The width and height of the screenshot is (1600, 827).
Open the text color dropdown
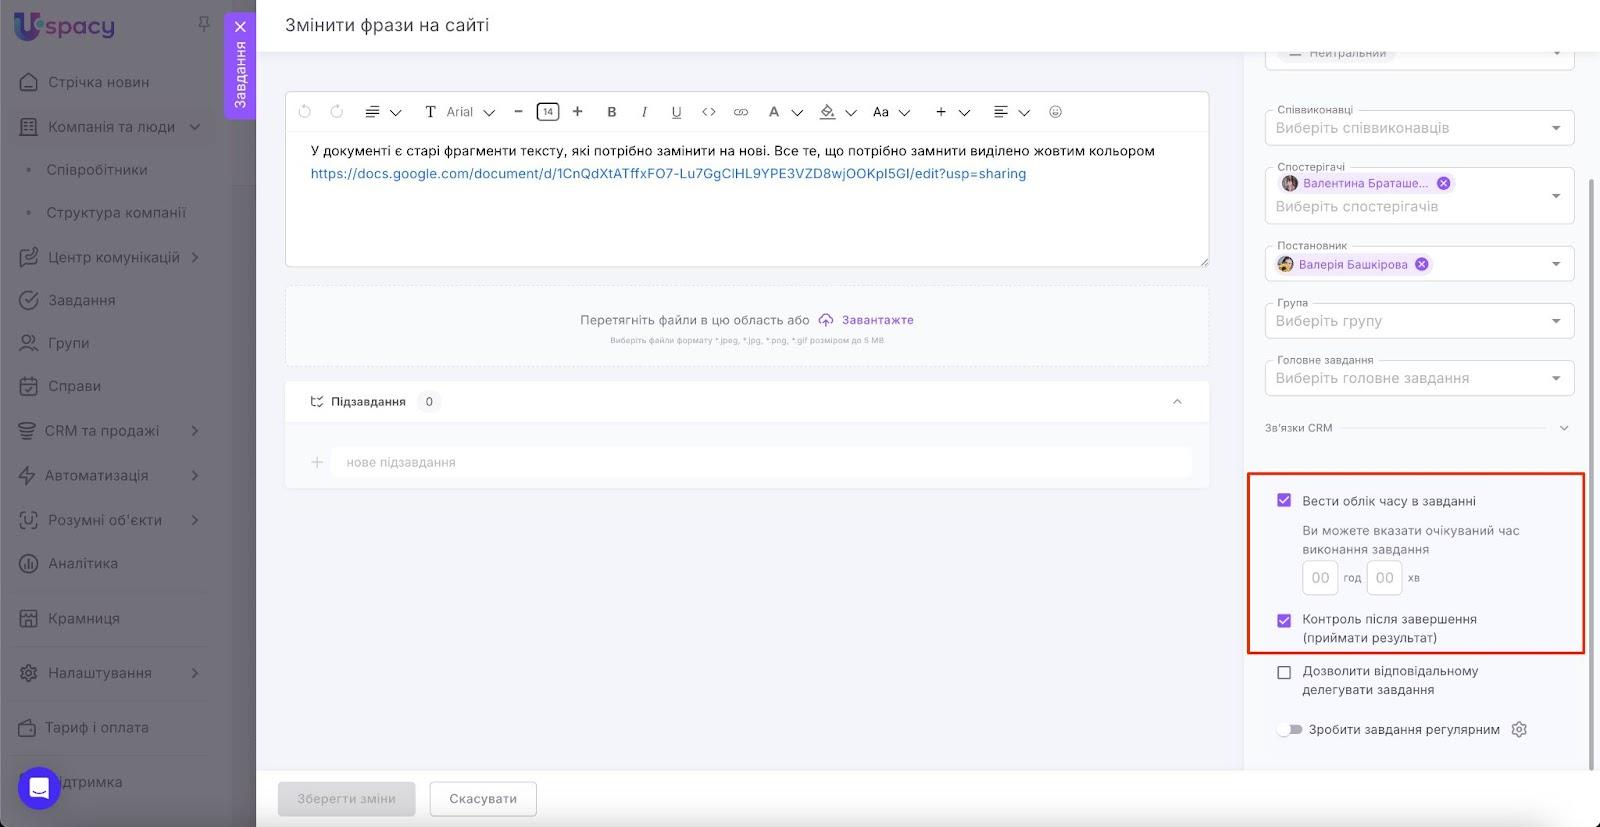click(785, 112)
